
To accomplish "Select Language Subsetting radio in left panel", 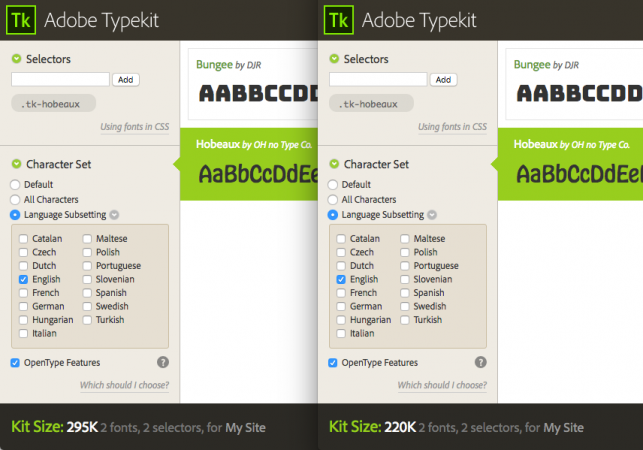I will click(x=15, y=215).
